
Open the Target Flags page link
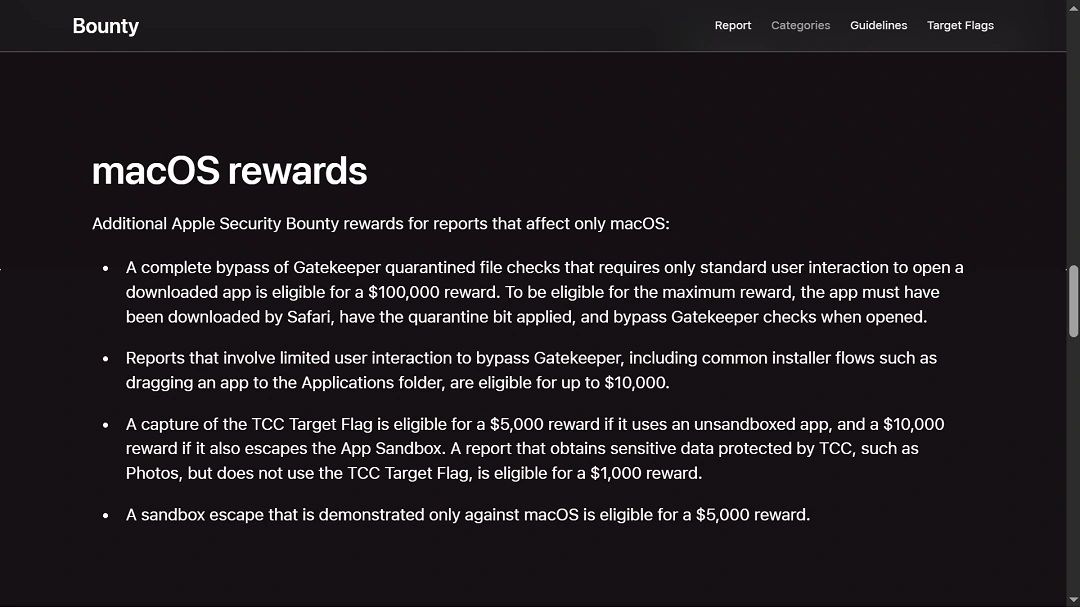pyautogui.click(x=960, y=25)
